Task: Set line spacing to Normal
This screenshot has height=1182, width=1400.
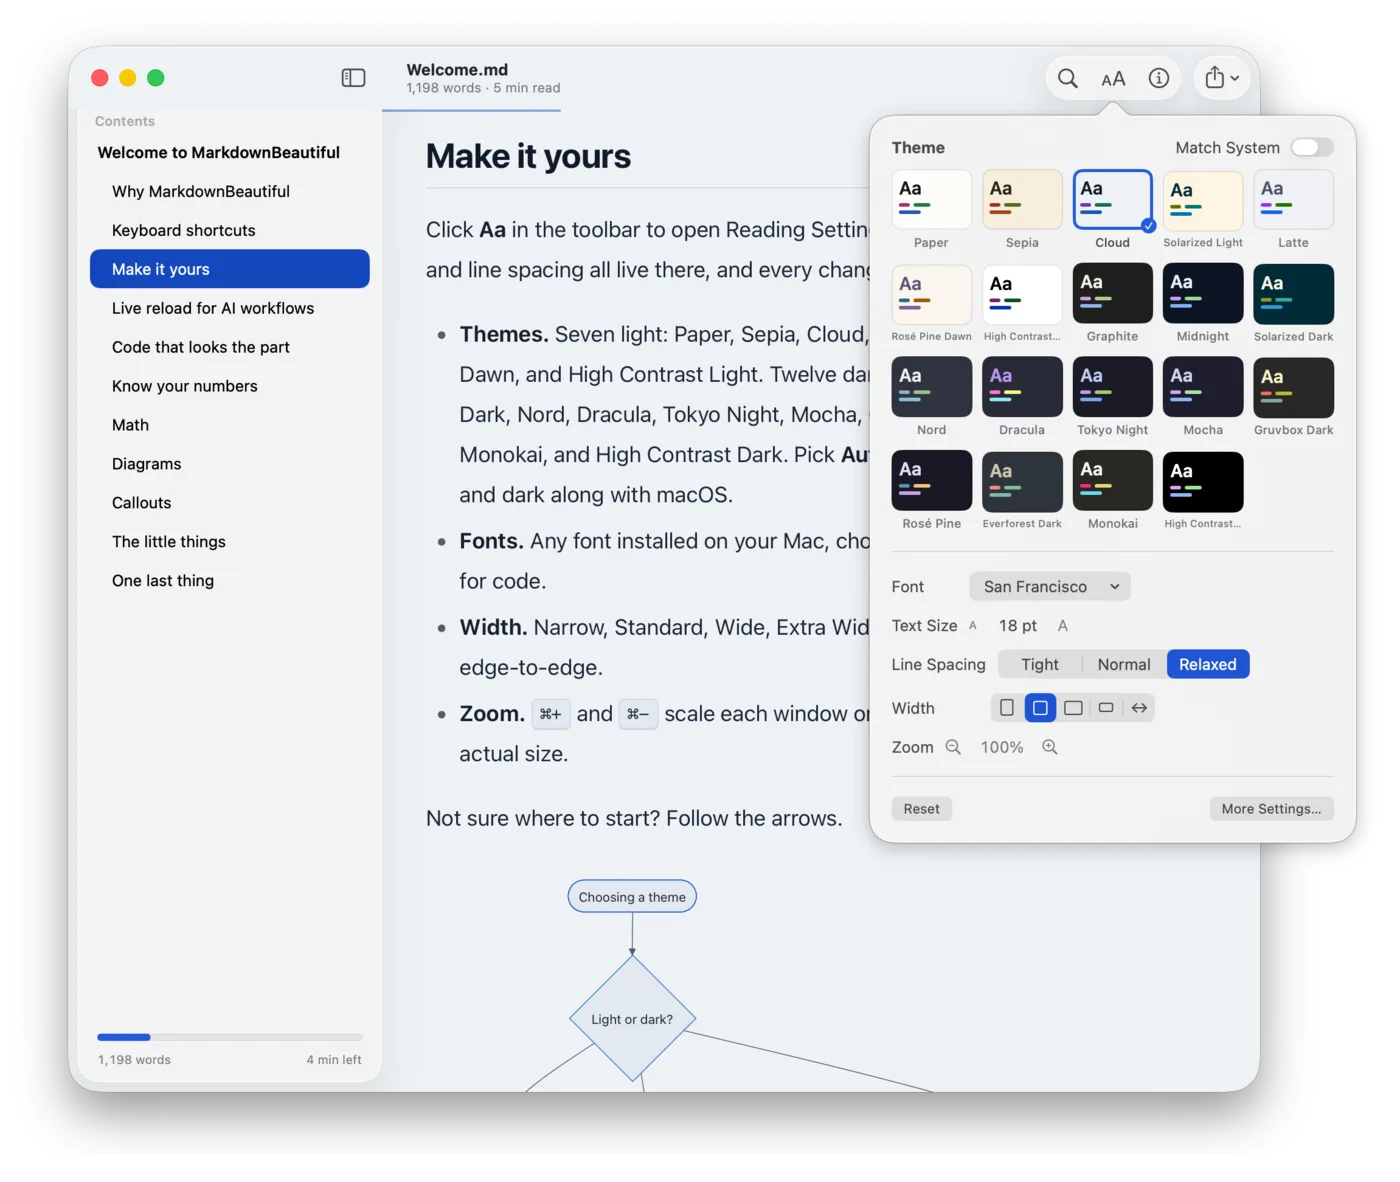Action: [1124, 664]
